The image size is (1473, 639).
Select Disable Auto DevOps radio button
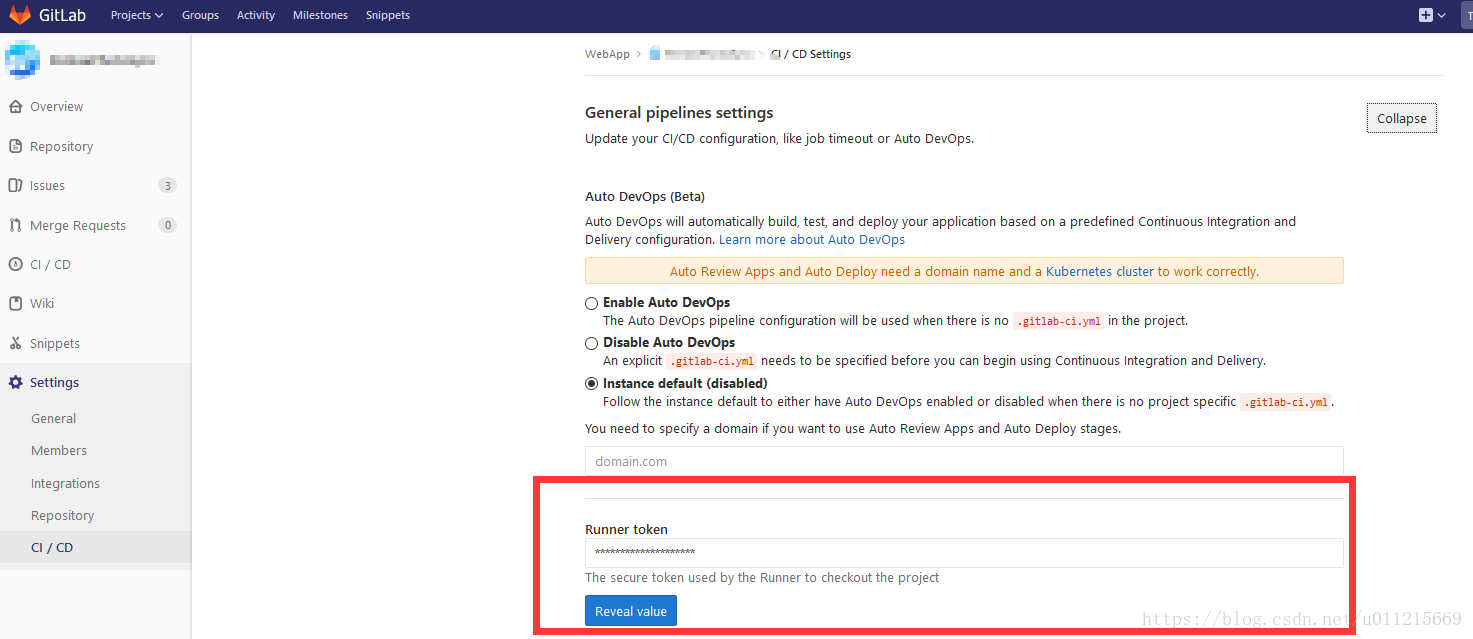pyautogui.click(x=592, y=343)
